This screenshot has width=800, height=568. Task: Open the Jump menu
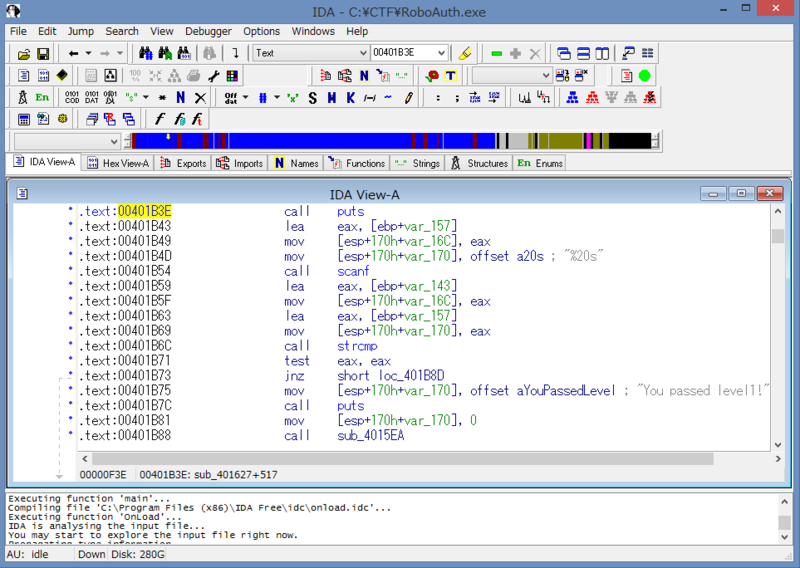click(81, 31)
